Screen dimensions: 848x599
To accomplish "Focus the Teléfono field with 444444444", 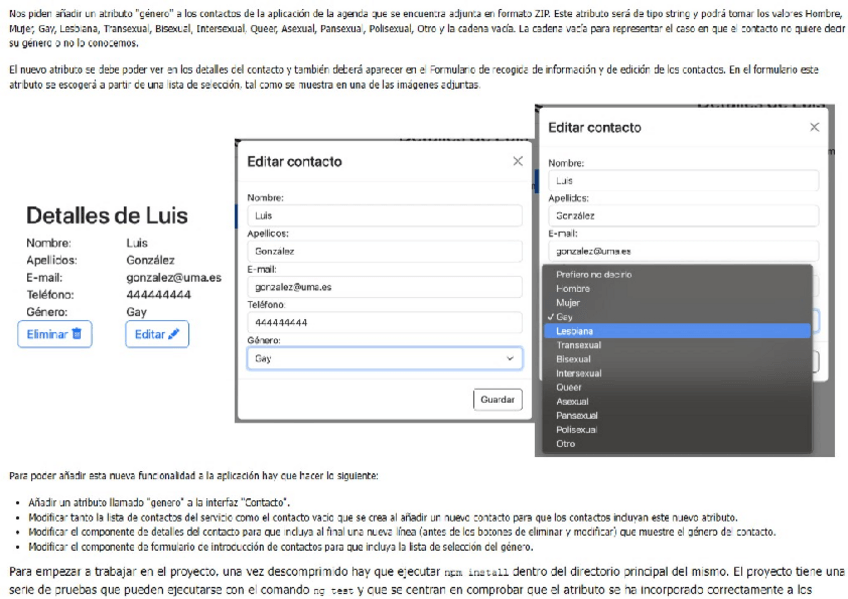I will [385, 322].
